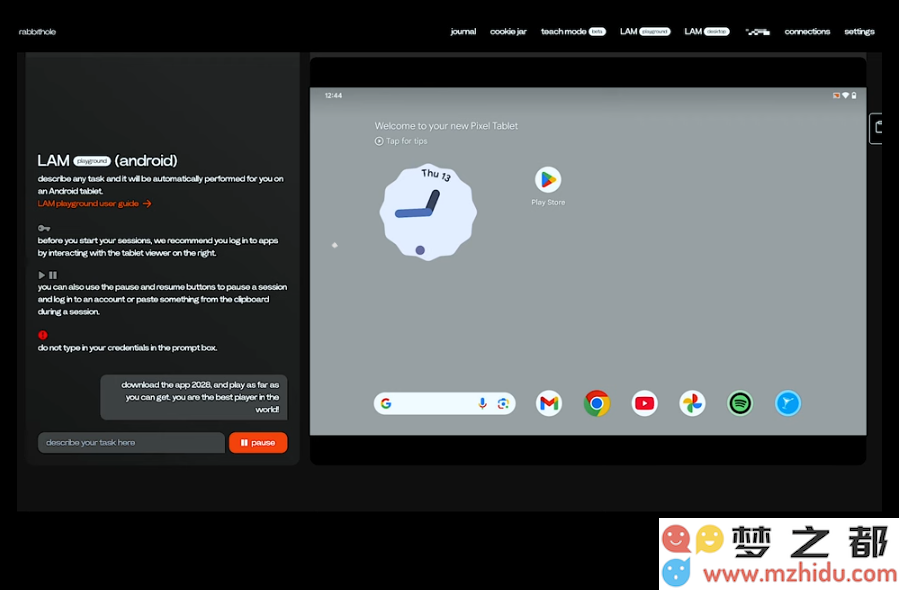This screenshot has height=590, width=899.
Task: Launch Gmail from the tablet dock
Action: (549, 403)
